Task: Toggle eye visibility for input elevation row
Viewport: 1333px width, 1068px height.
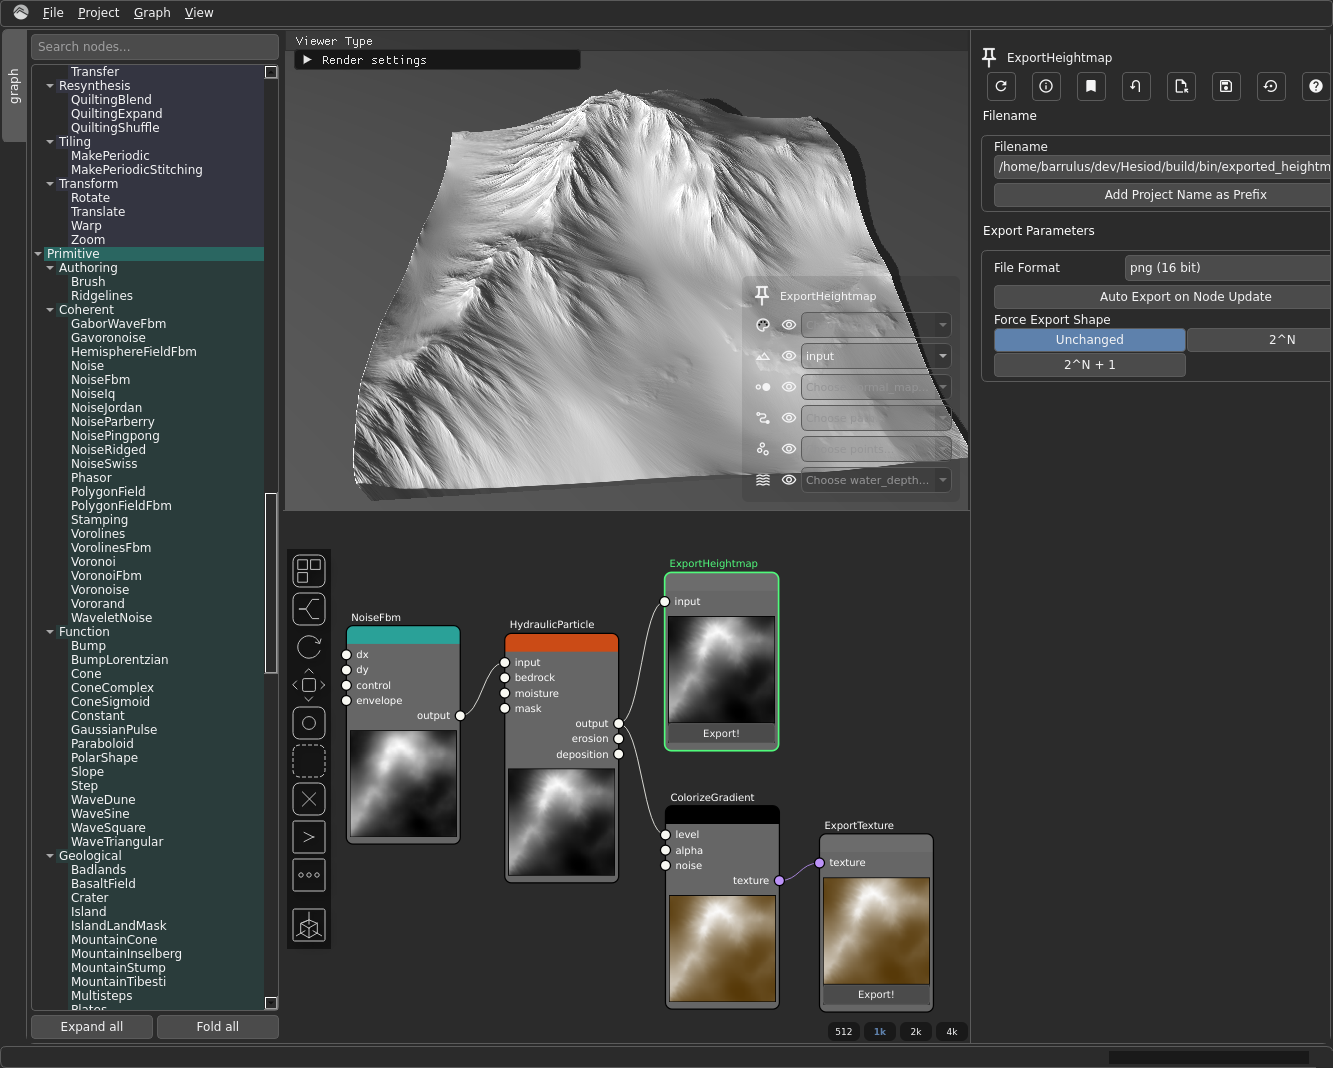Action: pos(789,356)
